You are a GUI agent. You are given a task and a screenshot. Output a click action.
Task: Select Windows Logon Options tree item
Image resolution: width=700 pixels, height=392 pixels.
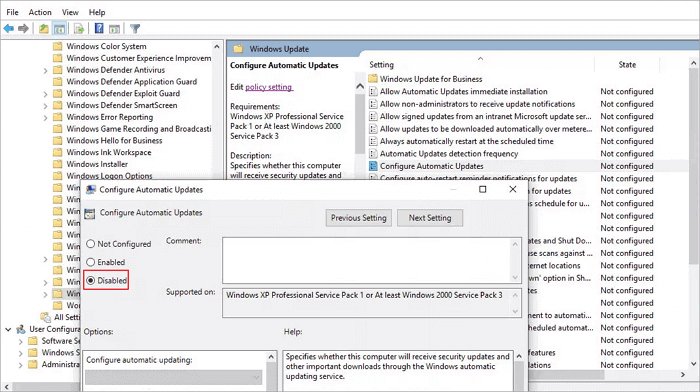109,175
